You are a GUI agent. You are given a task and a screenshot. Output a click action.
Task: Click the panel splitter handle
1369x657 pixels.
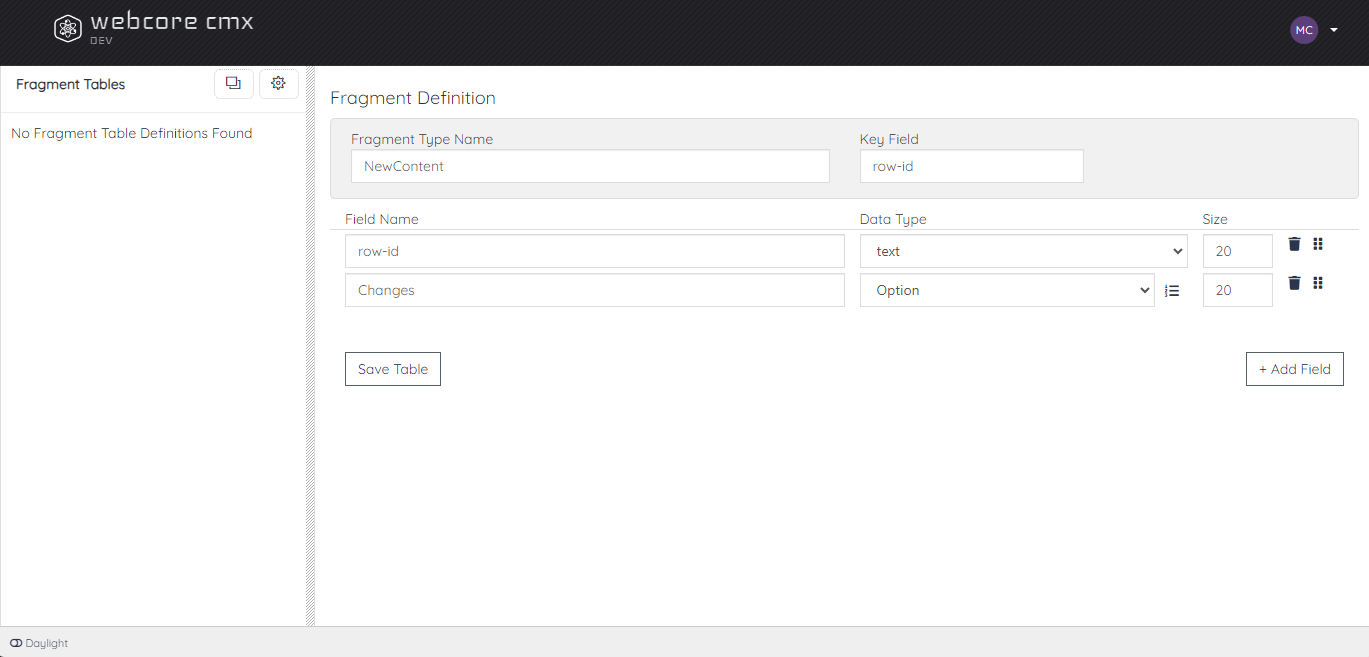[x=310, y=346]
